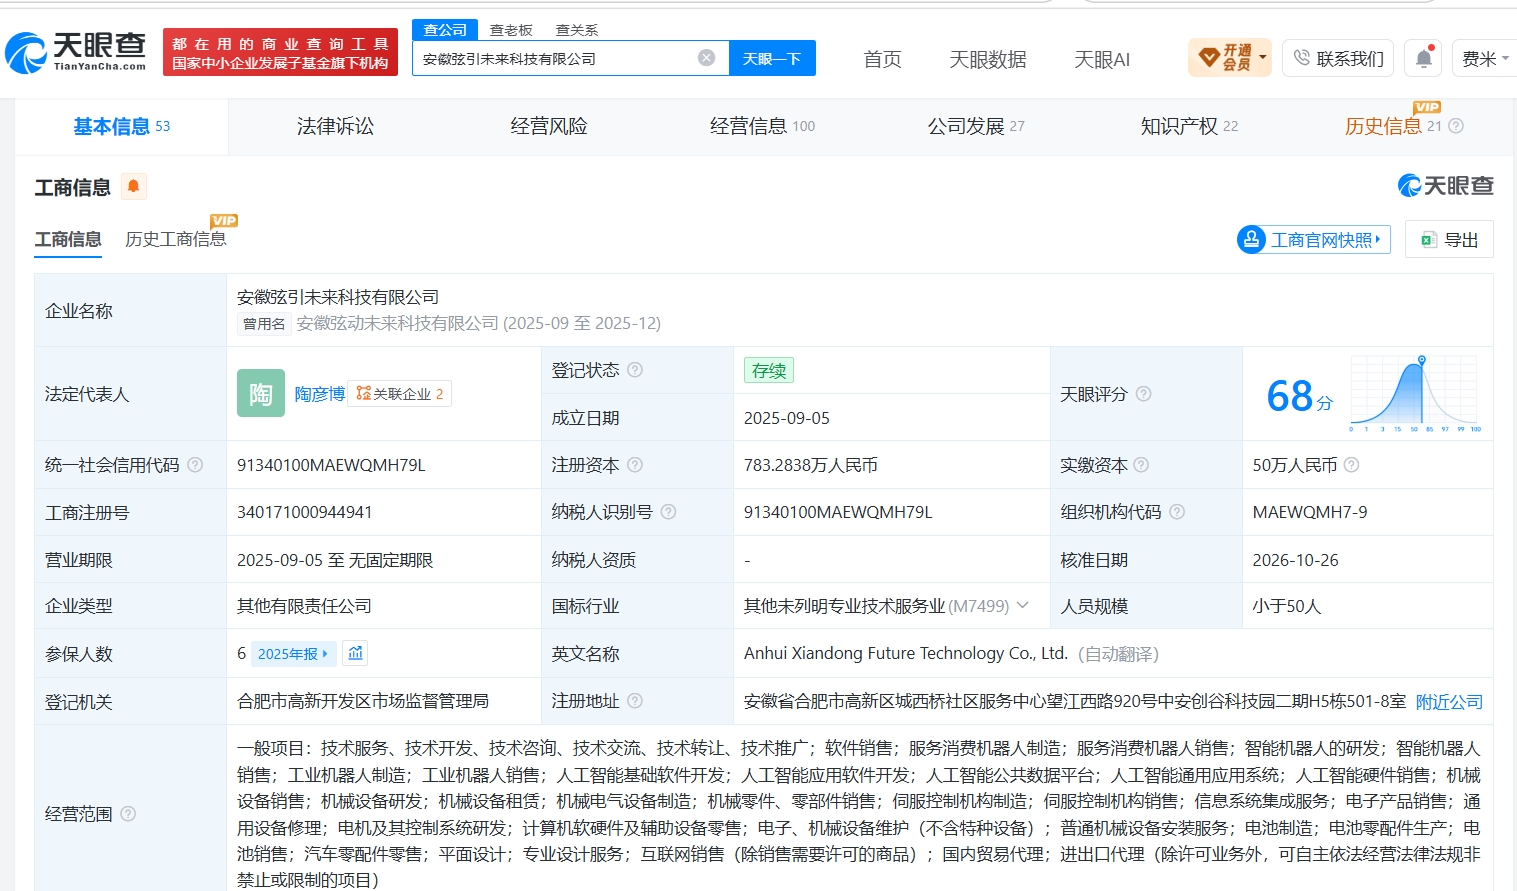Switch to 经营风险 tab
This screenshot has width=1517, height=891.
[x=549, y=126]
